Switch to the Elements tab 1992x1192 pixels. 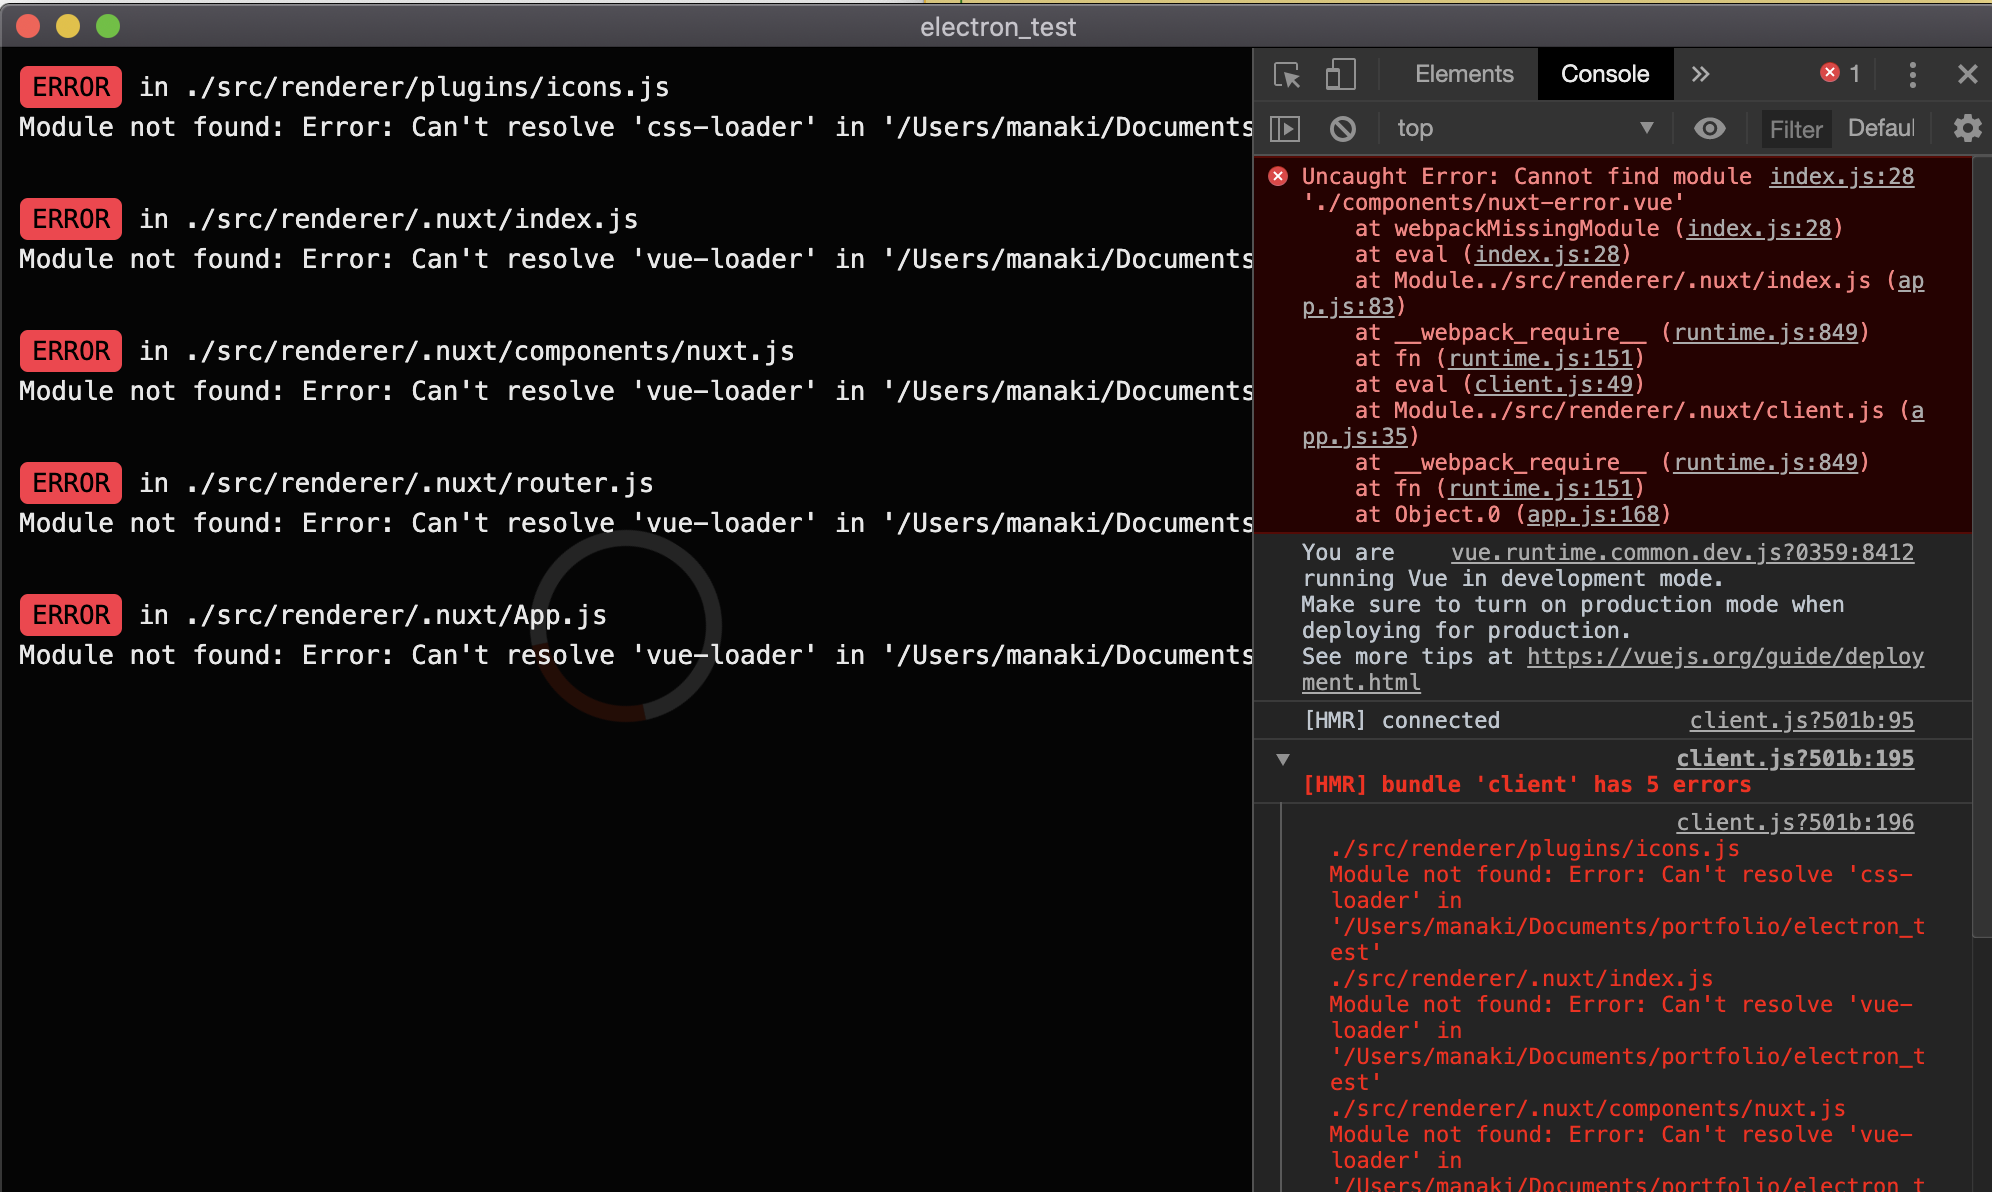tap(1464, 74)
